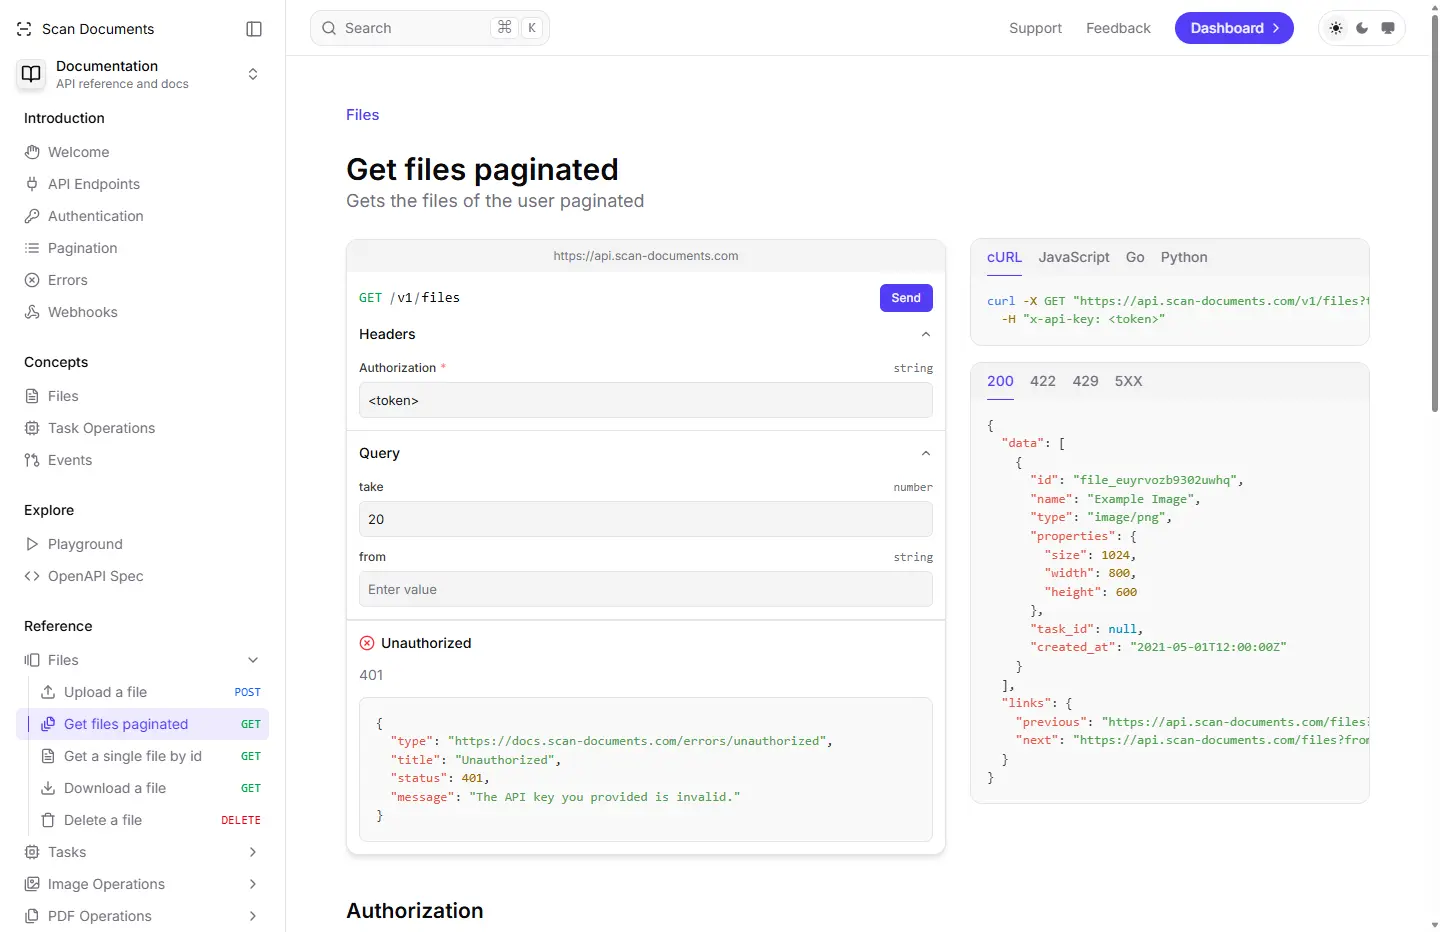
Task: Switch to light theme sun icon
Action: click(x=1336, y=28)
